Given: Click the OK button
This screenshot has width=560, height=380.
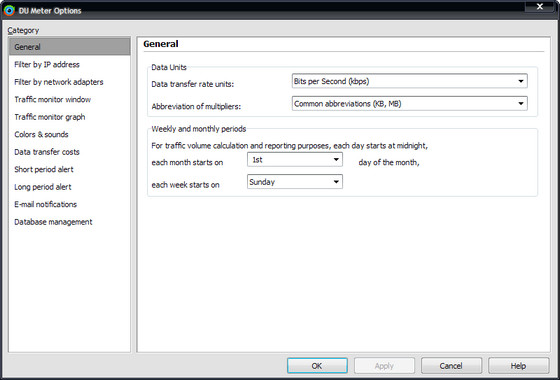Looking at the screenshot, I should (317, 366).
